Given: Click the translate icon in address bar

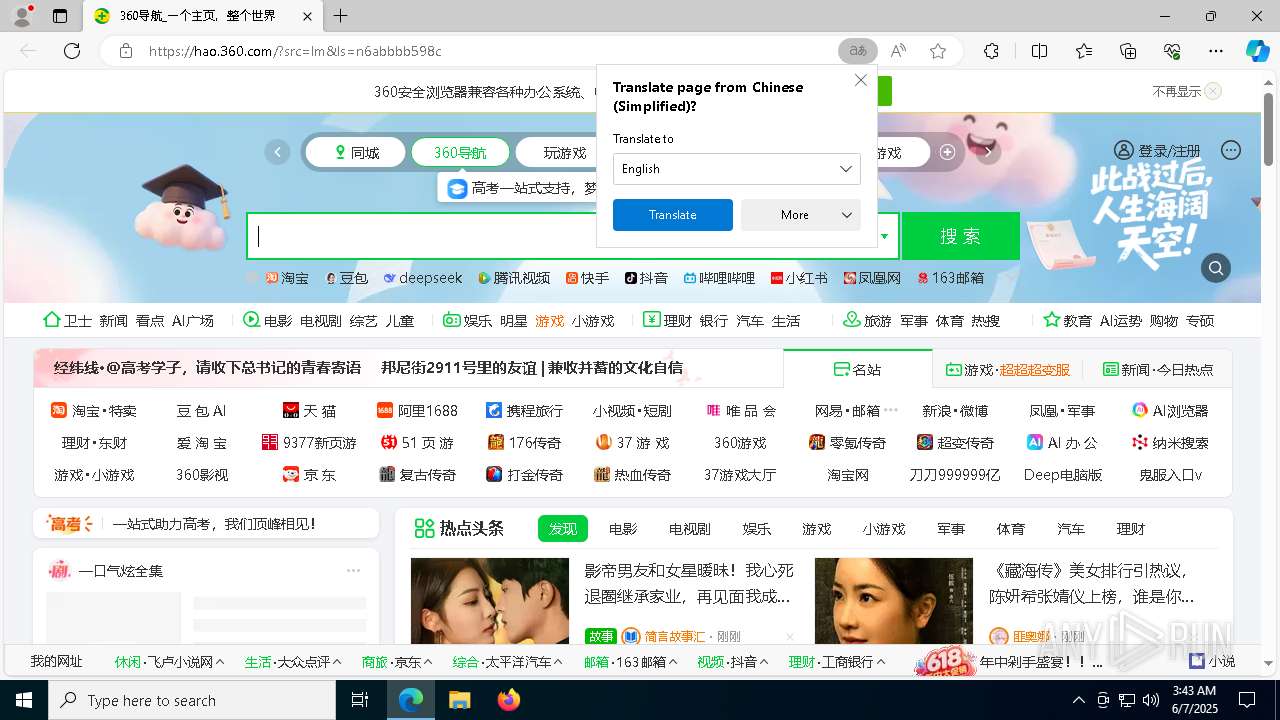Looking at the screenshot, I should pyautogui.click(x=858, y=51).
